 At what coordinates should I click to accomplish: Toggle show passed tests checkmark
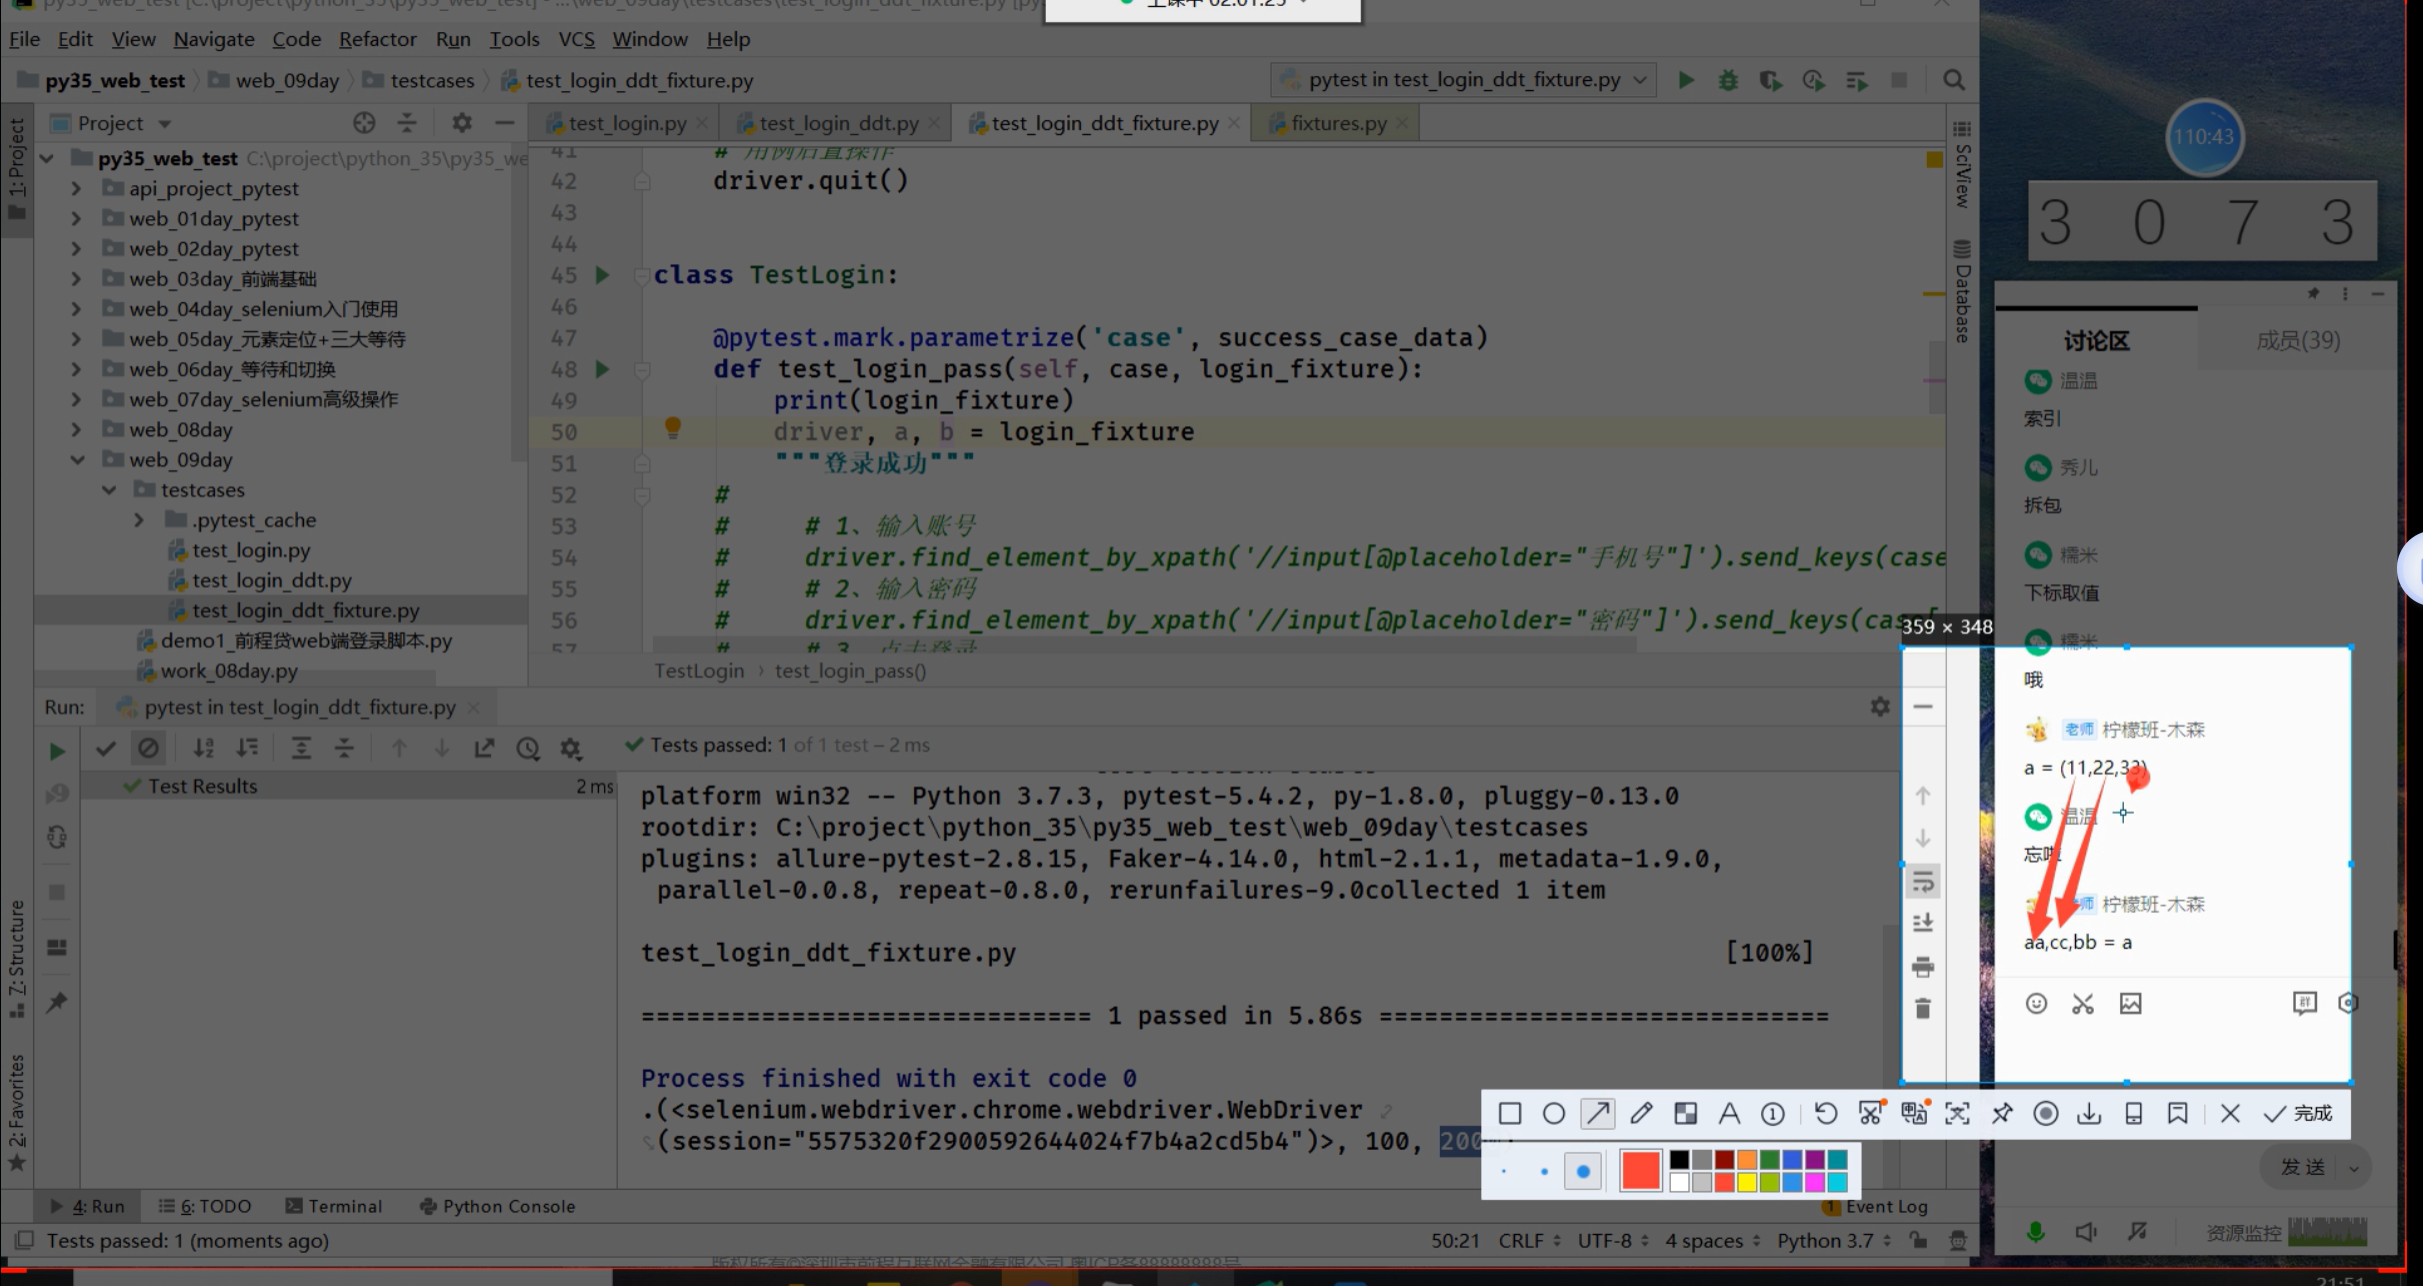click(x=106, y=748)
